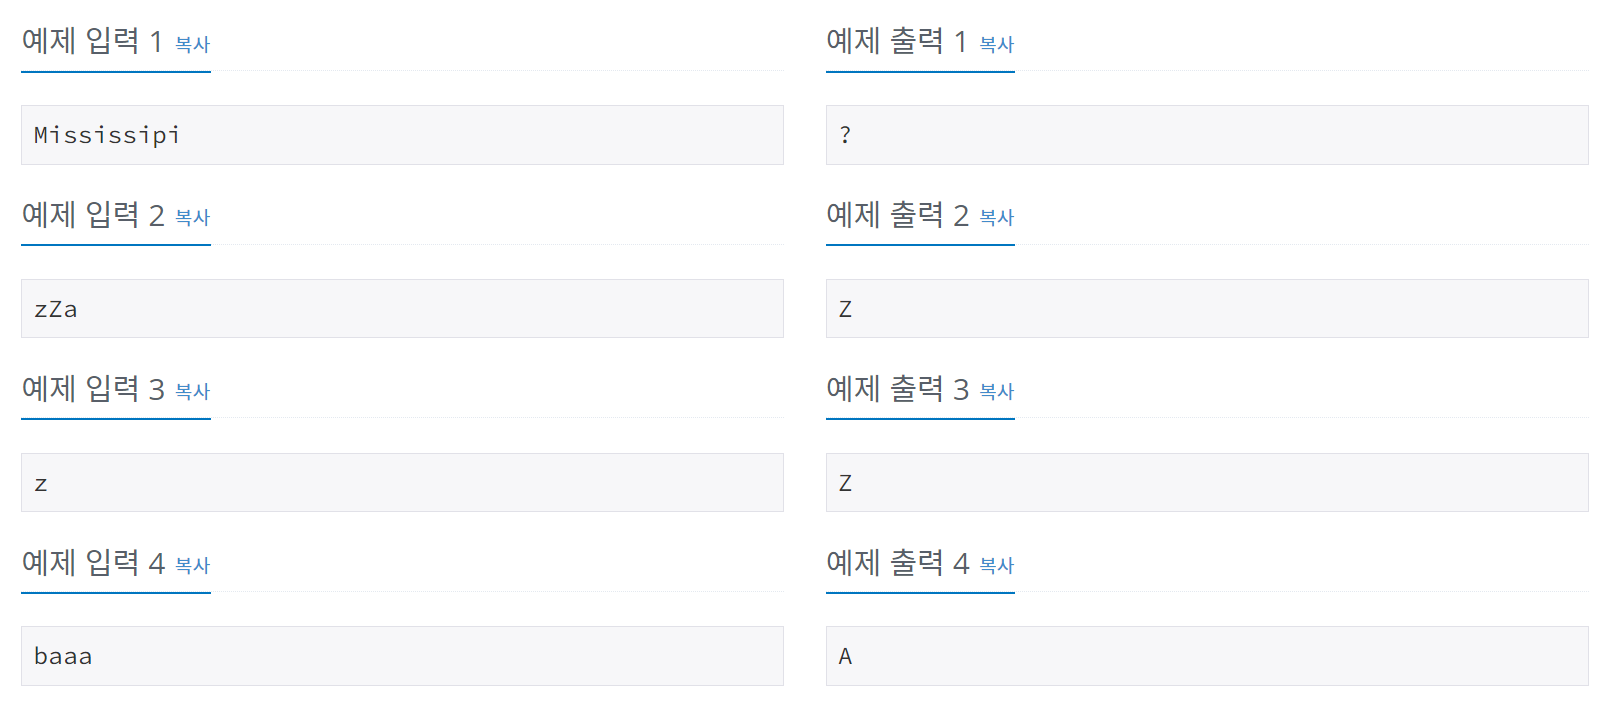1621x703 pixels.
Task: Select the text box containing Mississipi
Action: 402,135
